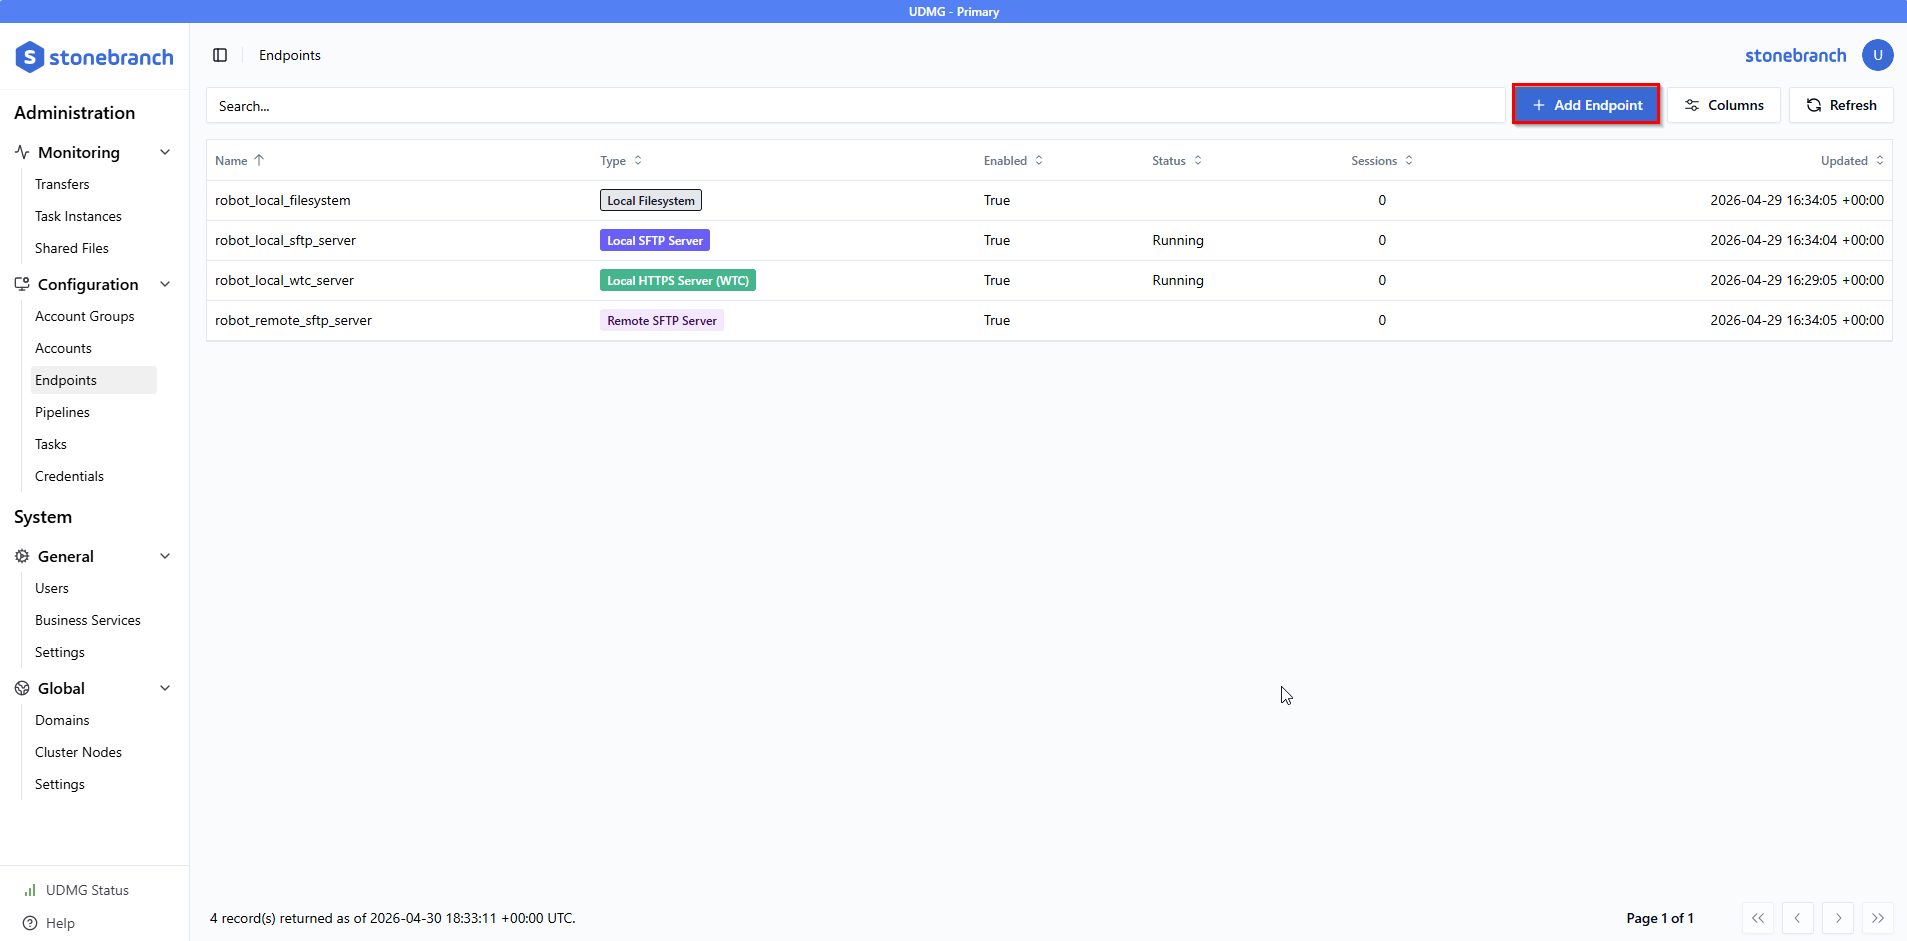Image resolution: width=1907 pixels, height=941 pixels.
Task: Open Settings under General
Action: tap(60, 652)
